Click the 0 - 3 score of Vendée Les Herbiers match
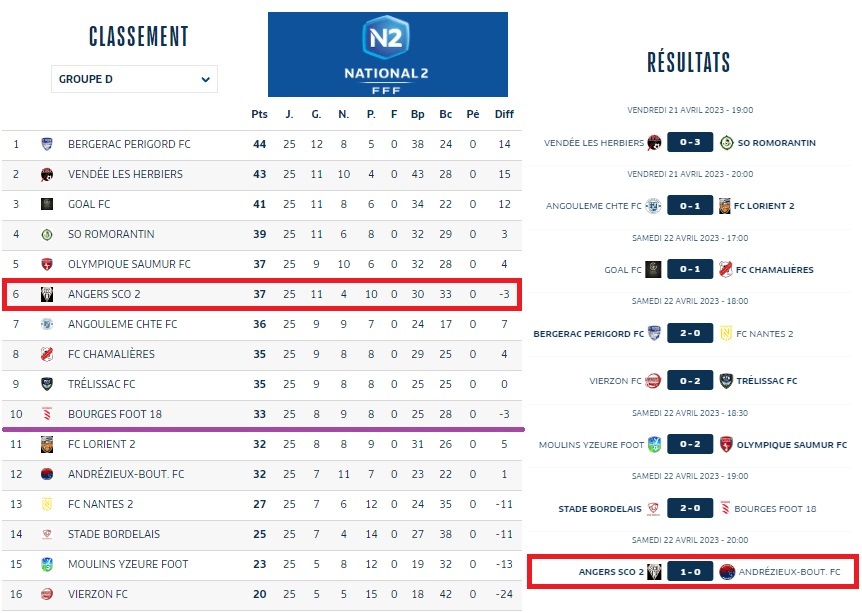862x613 pixels. (690, 143)
